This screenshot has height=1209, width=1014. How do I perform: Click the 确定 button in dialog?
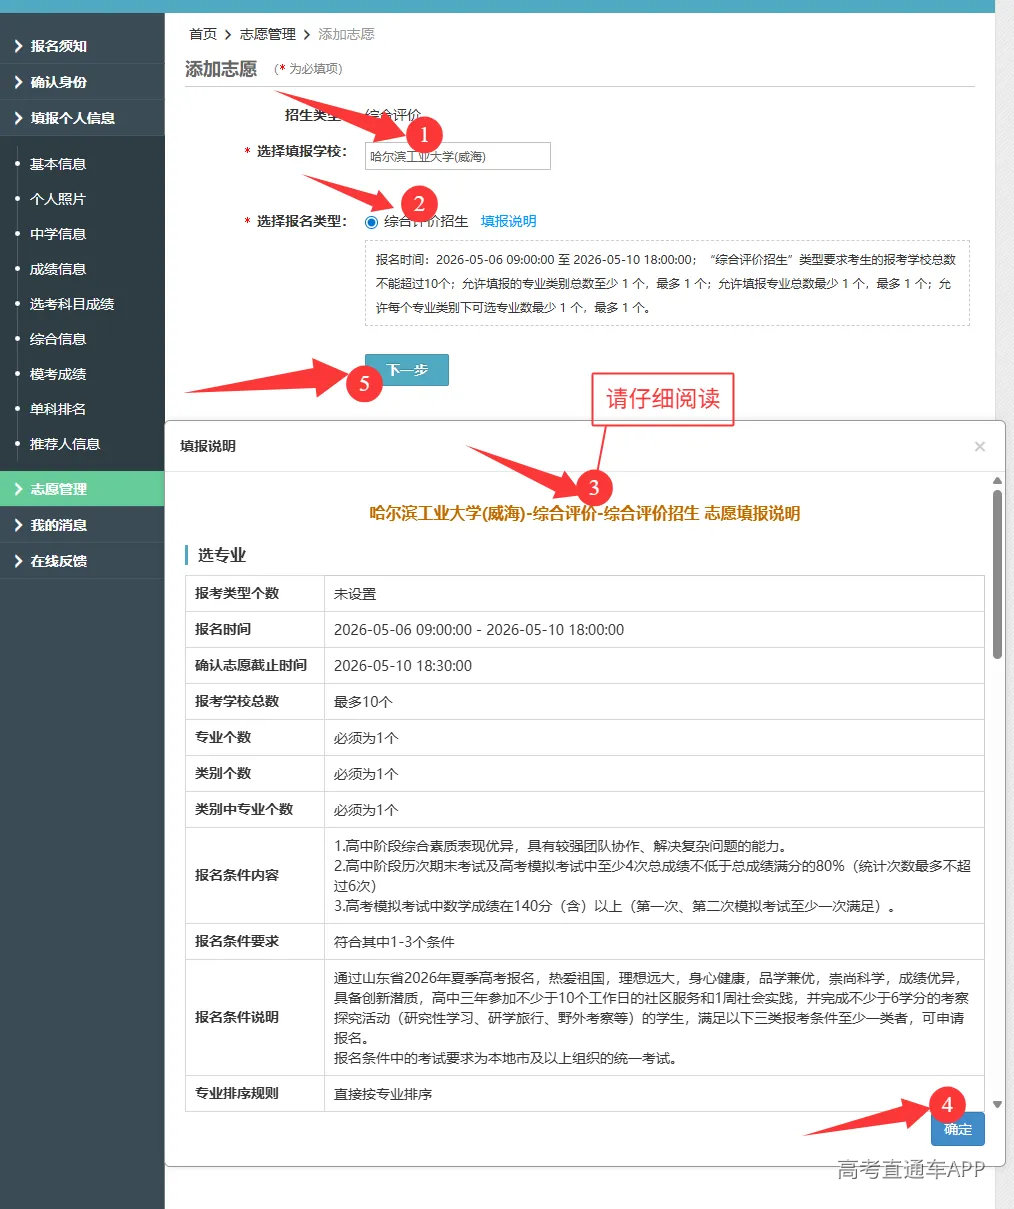[958, 1129]
